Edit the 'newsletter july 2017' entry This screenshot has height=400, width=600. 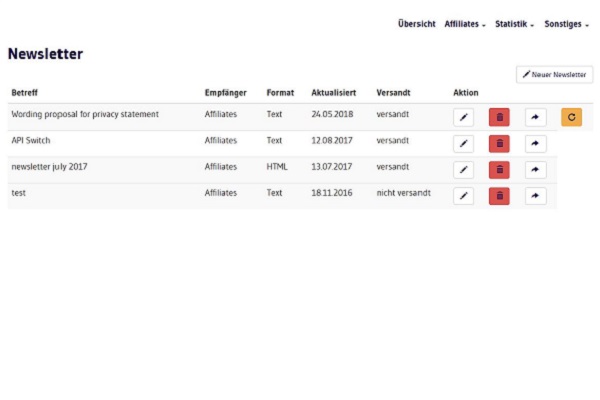point(463,170)
